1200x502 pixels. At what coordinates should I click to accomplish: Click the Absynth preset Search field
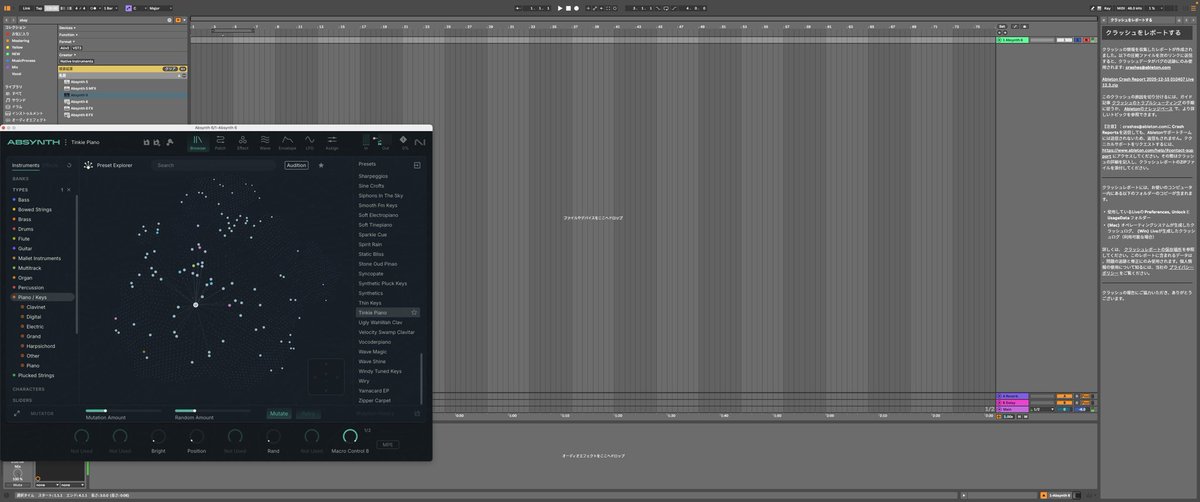(216, 165)
